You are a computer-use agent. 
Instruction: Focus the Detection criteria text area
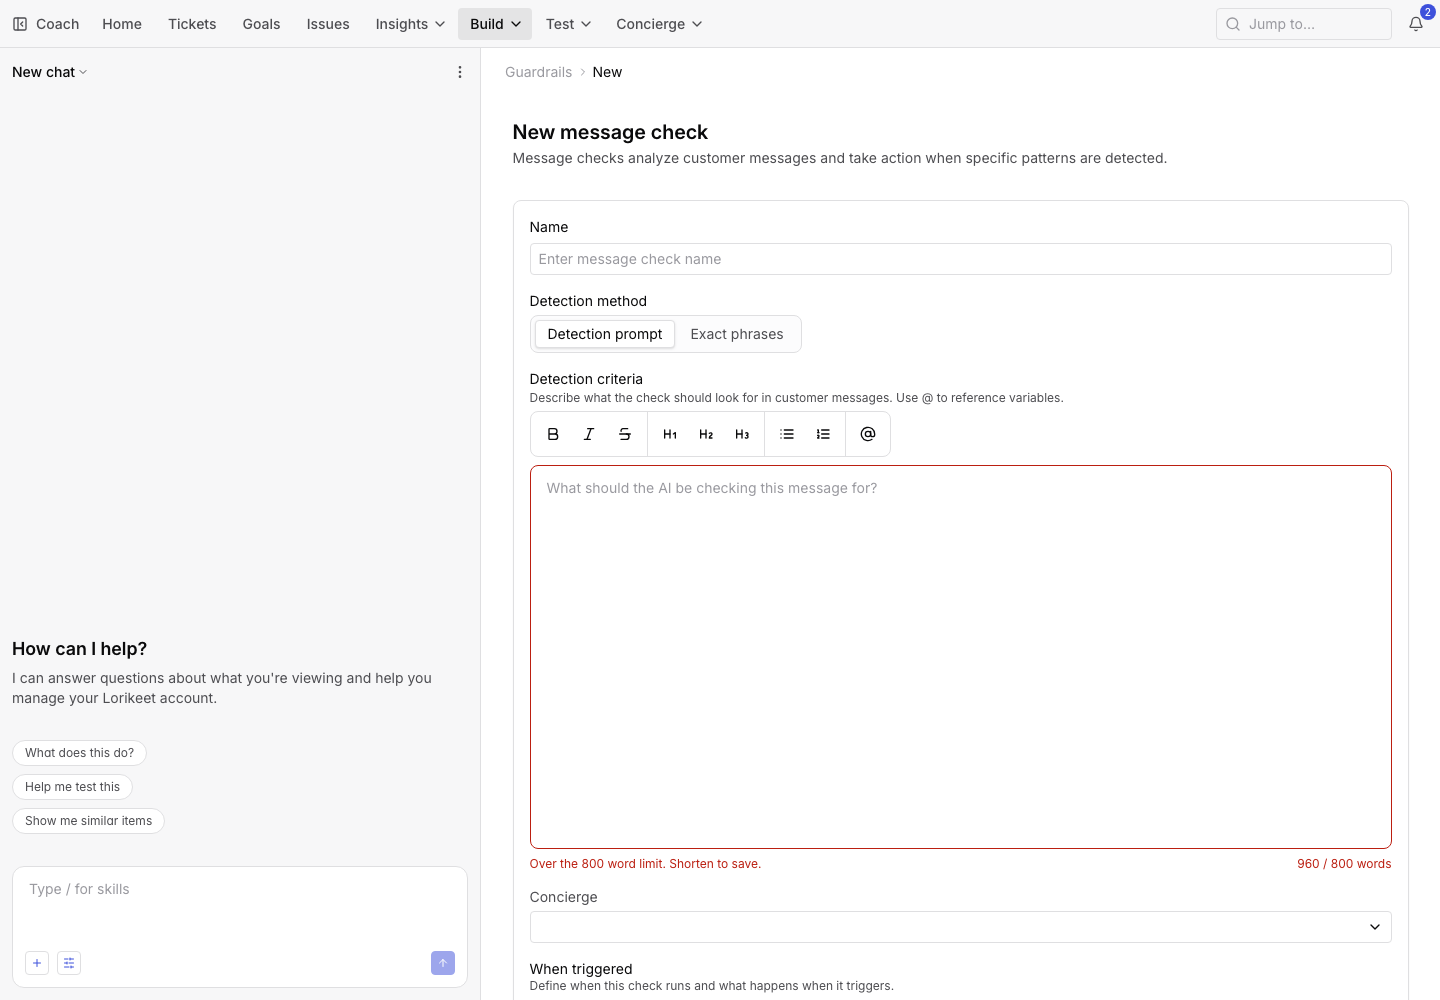point(960,657)
